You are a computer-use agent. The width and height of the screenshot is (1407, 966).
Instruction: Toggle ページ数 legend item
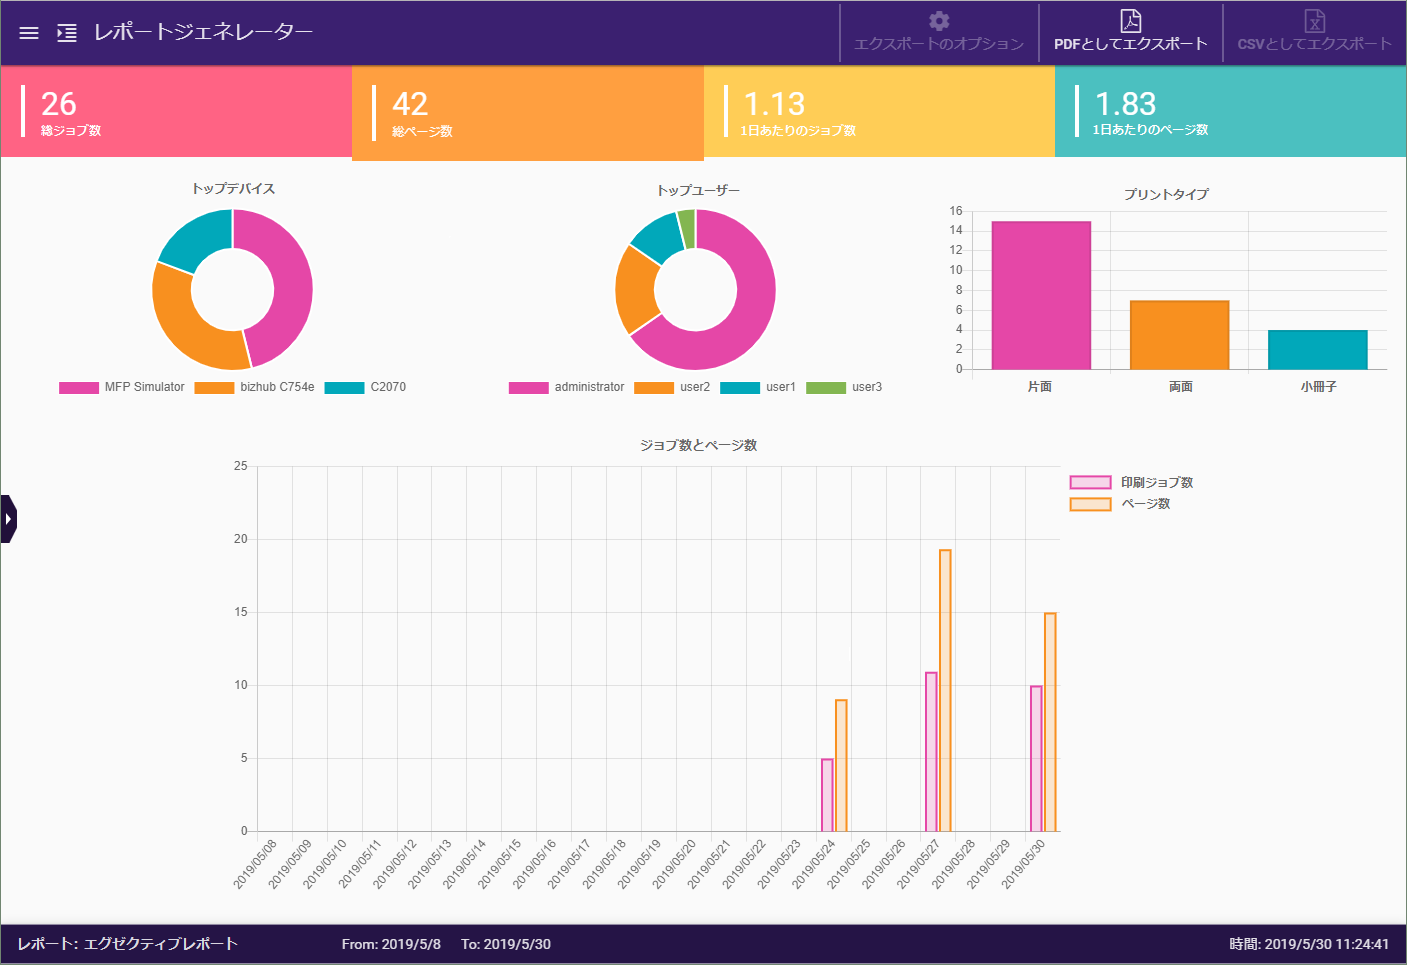tap(1120, 504)
